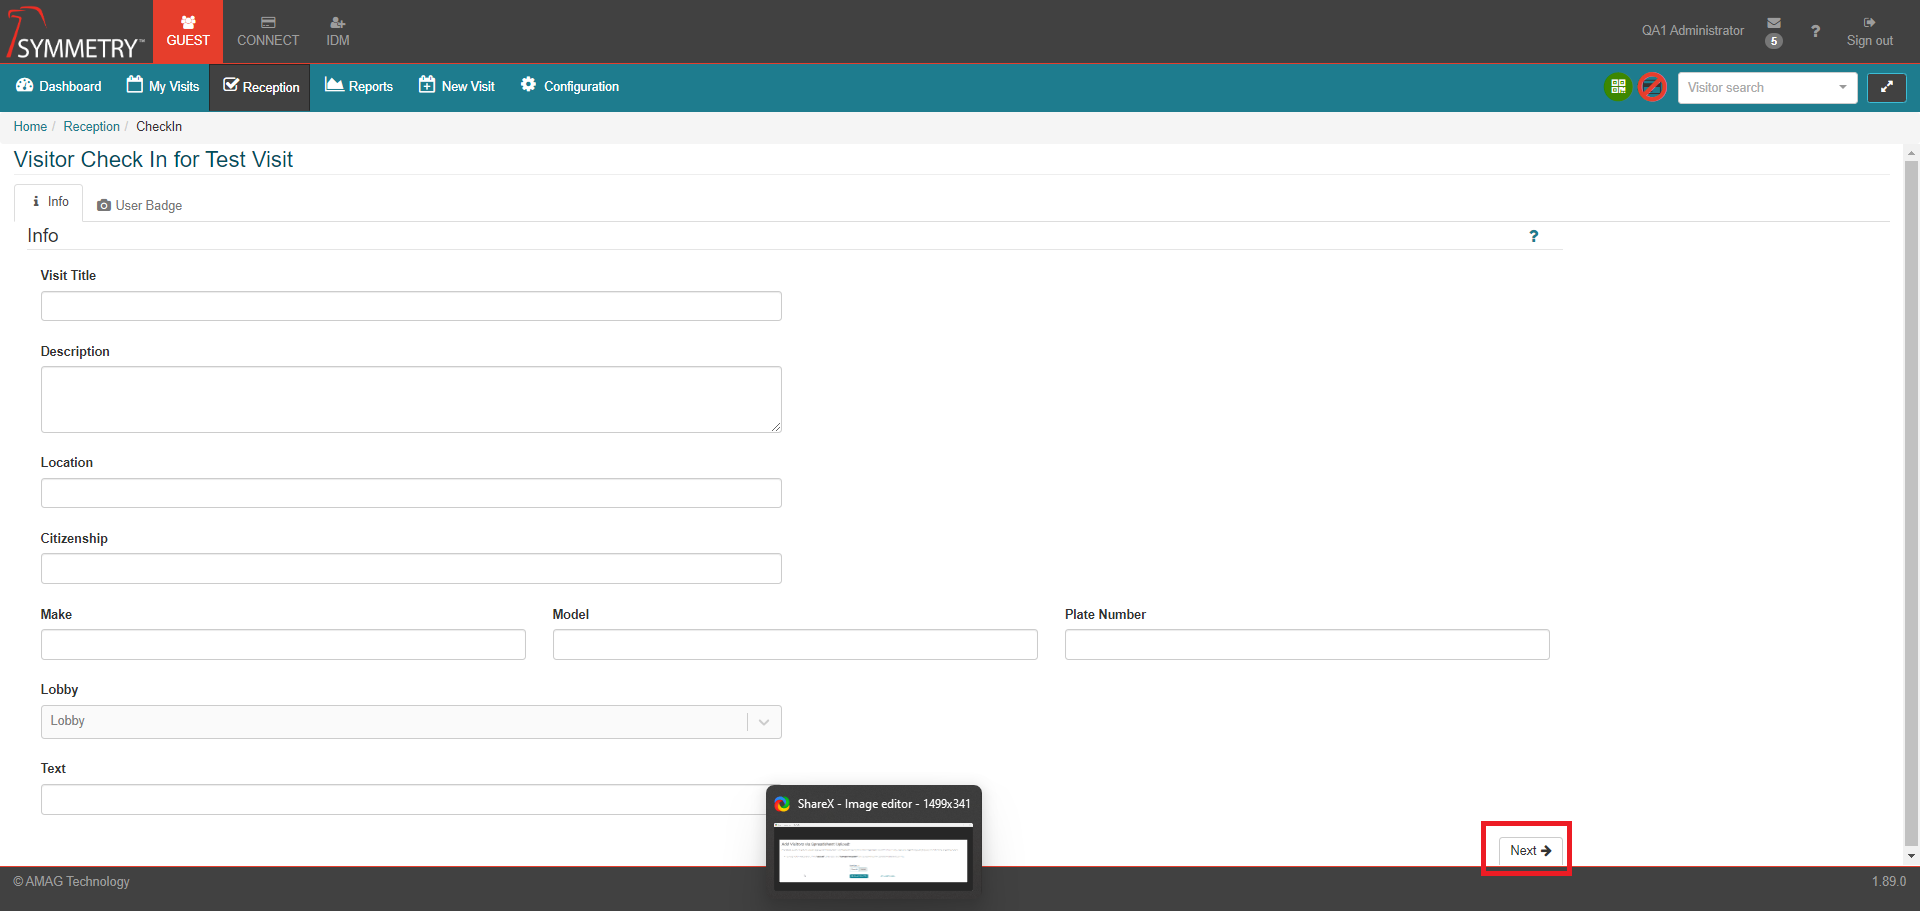Click the AMAG Technology footer text

coord(71,882)
